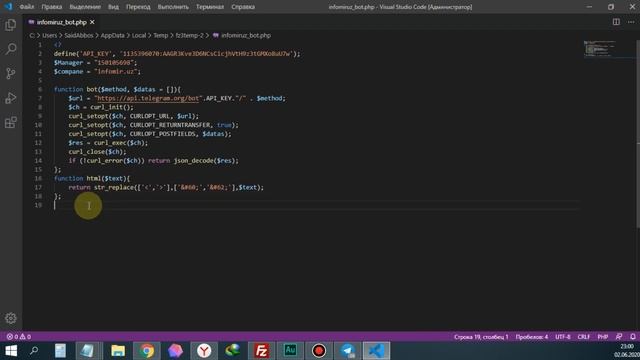Click the errors and warnings status indicator
This screenshot has width=640, height=360.
19,337
